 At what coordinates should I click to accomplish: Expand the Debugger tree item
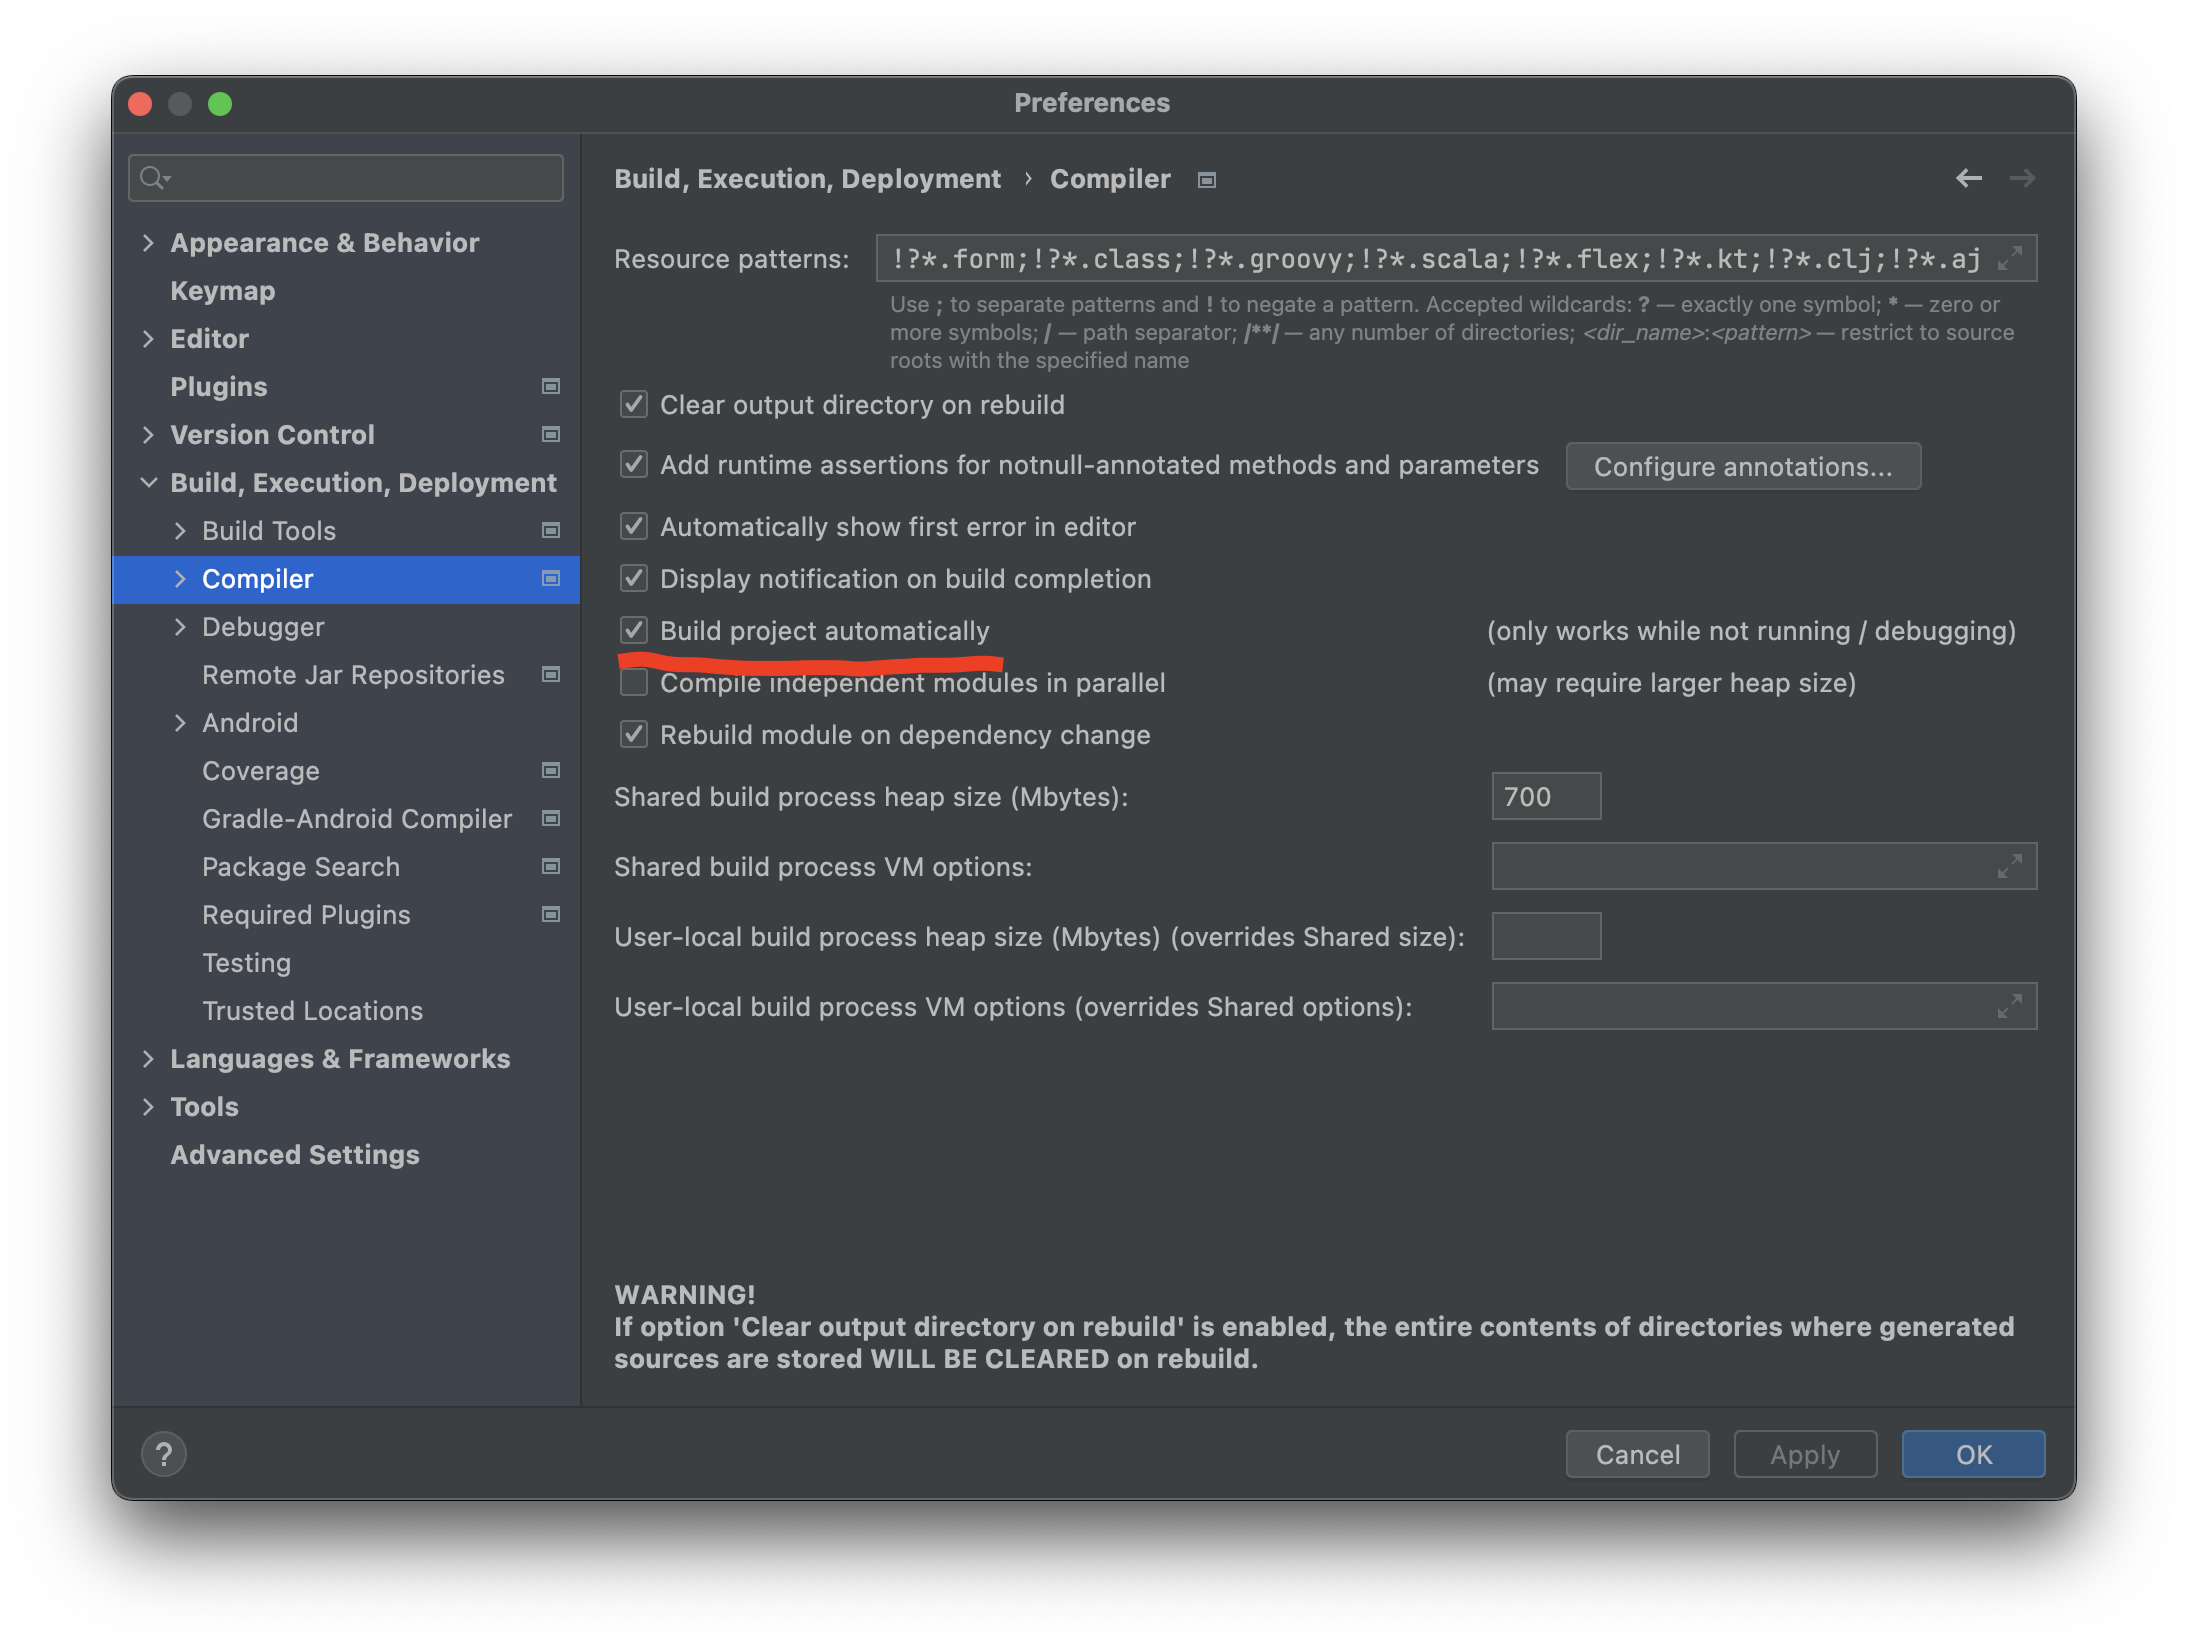tap(182, 627)
